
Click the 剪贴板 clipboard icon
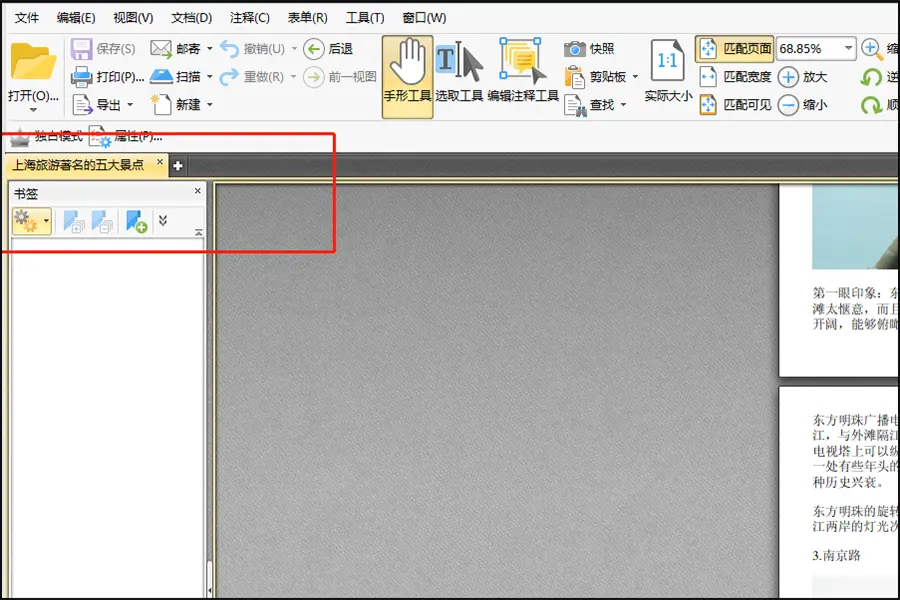(575, 76)
